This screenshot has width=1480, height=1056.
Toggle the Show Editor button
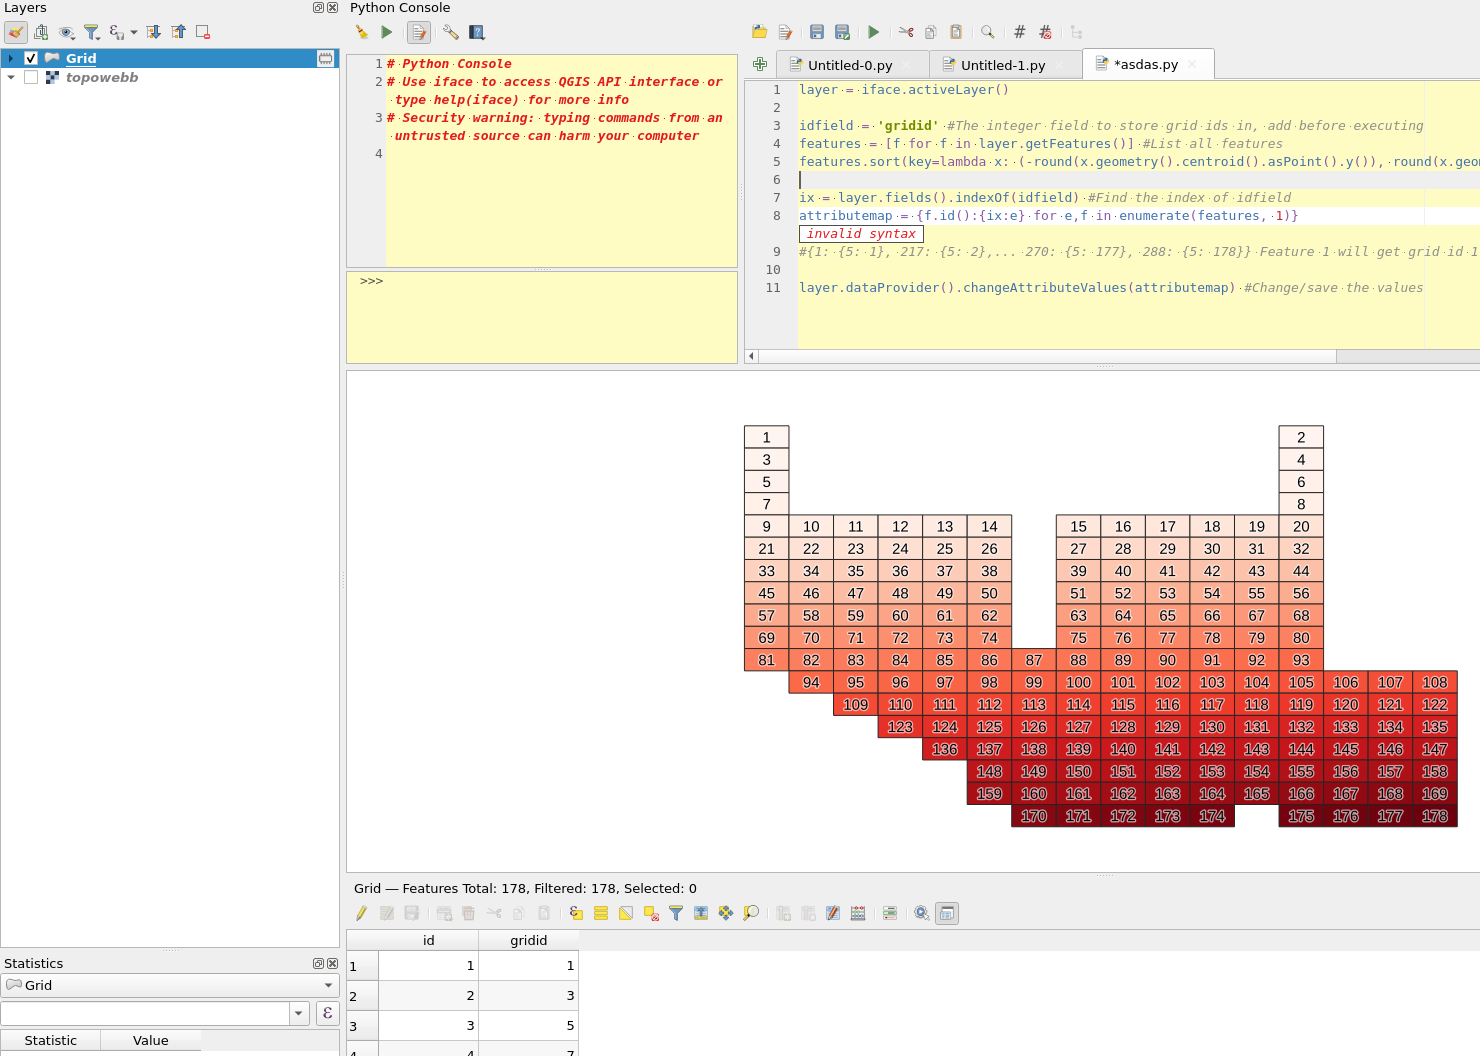pos(418,33)
